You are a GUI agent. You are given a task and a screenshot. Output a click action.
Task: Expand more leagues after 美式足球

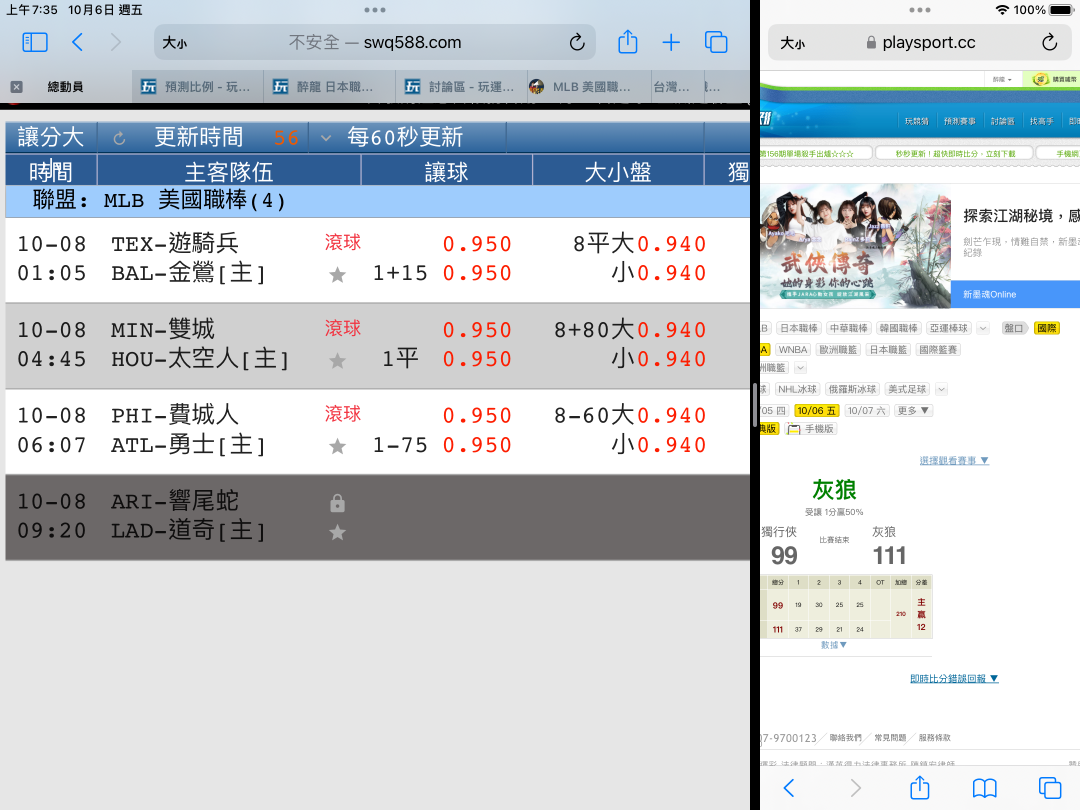pos(942,390)
